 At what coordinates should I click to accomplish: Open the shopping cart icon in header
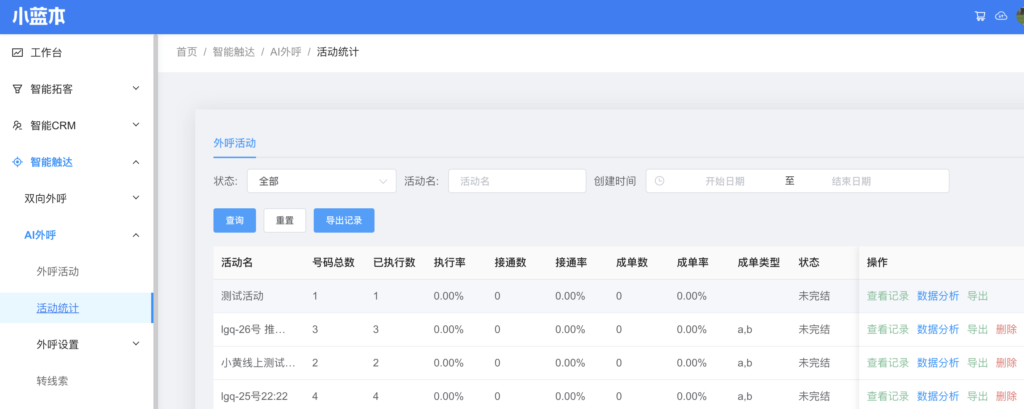coord(980,16)
